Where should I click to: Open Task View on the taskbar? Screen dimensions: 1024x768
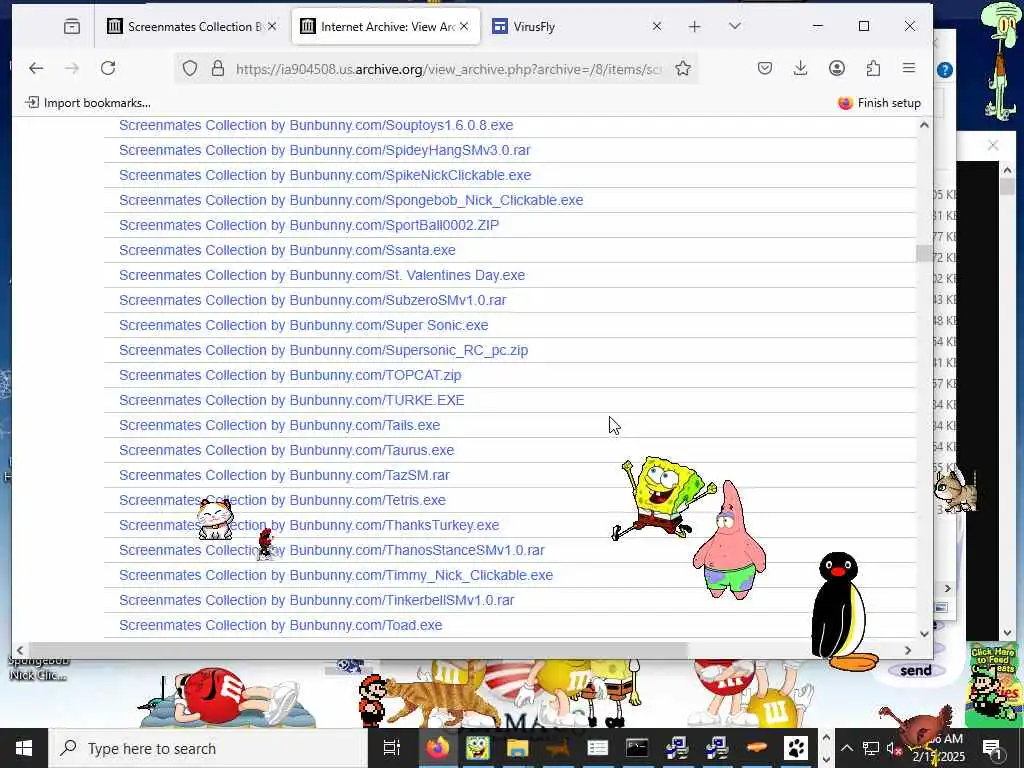click(392, 748)
